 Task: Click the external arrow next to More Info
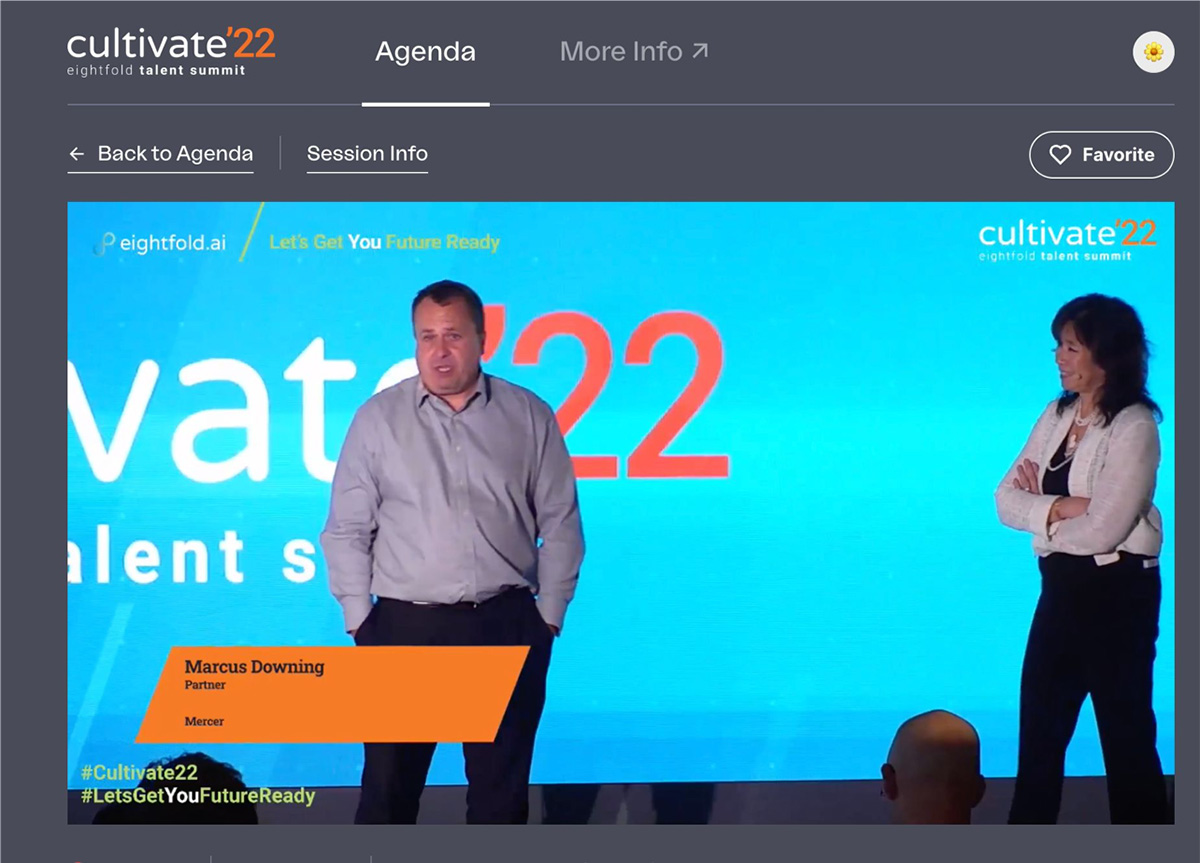(x=700, y=50)
